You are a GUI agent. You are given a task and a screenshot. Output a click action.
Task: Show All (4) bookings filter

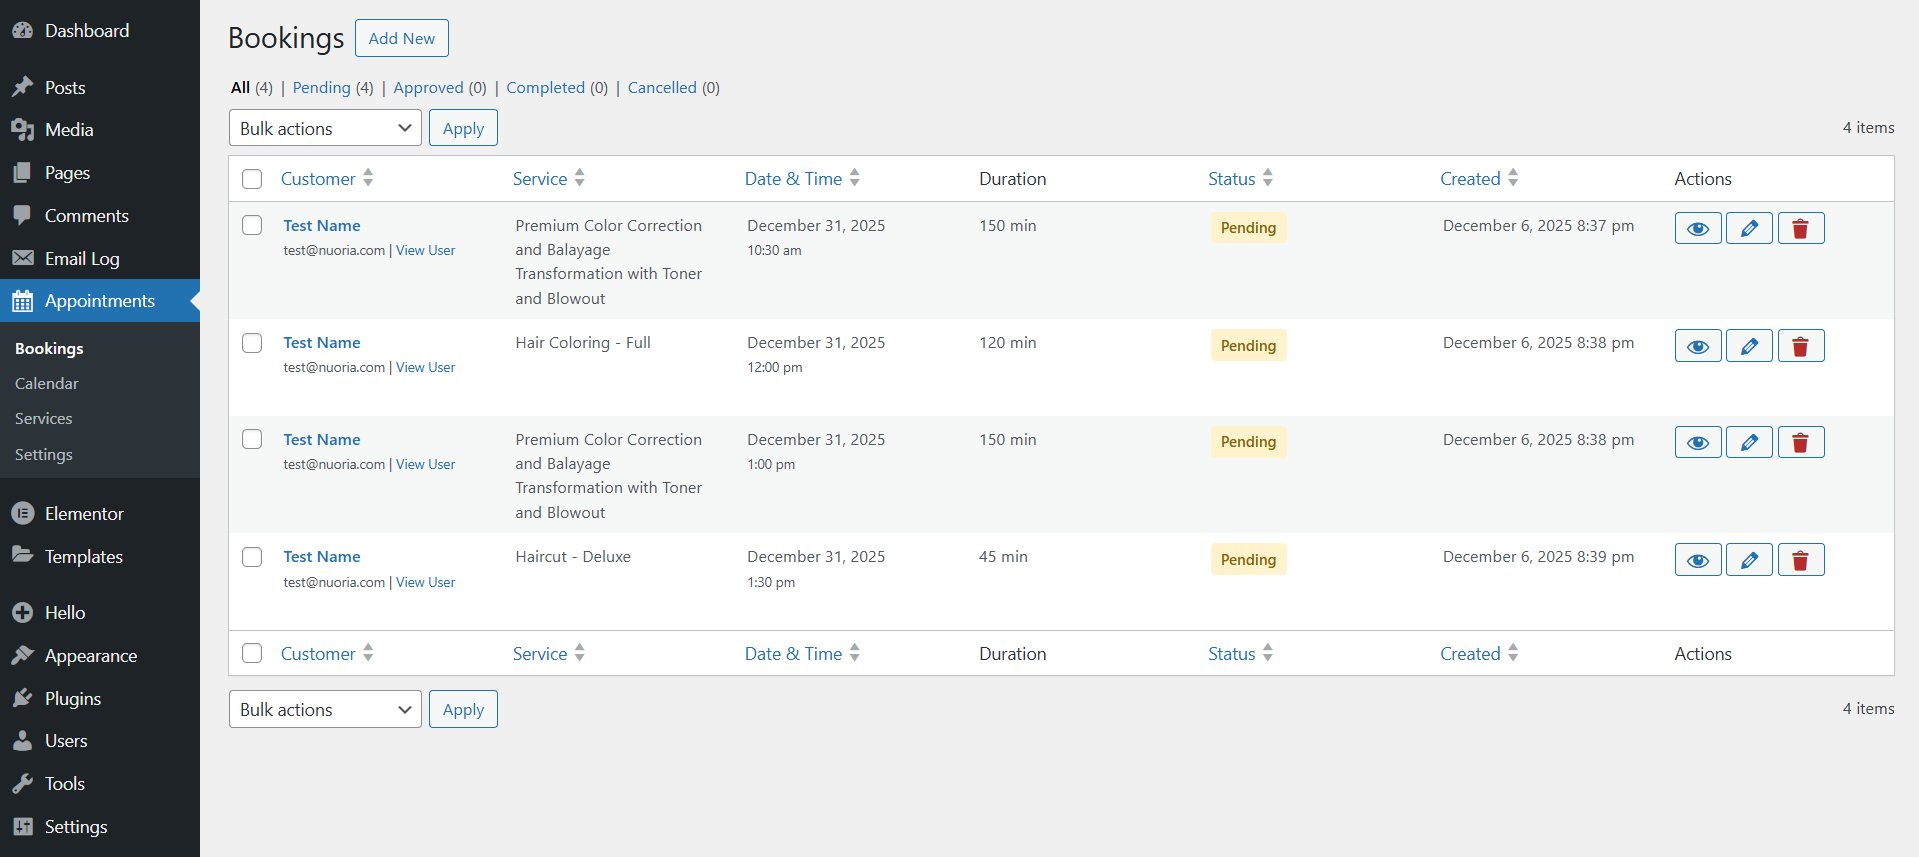click(252, 88)
